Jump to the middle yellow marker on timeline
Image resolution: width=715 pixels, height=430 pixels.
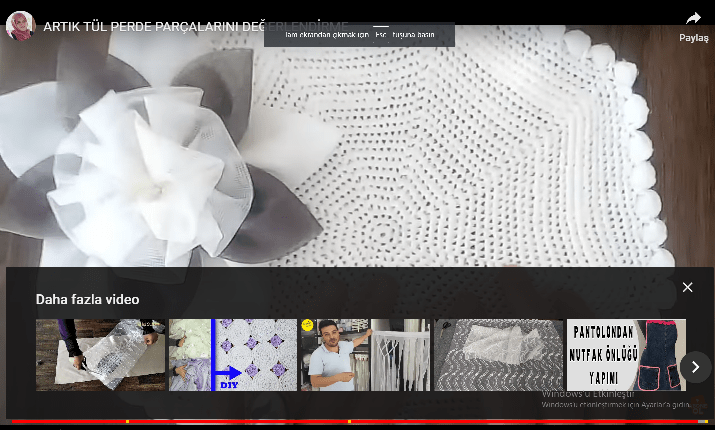click(x=349, y=422)
